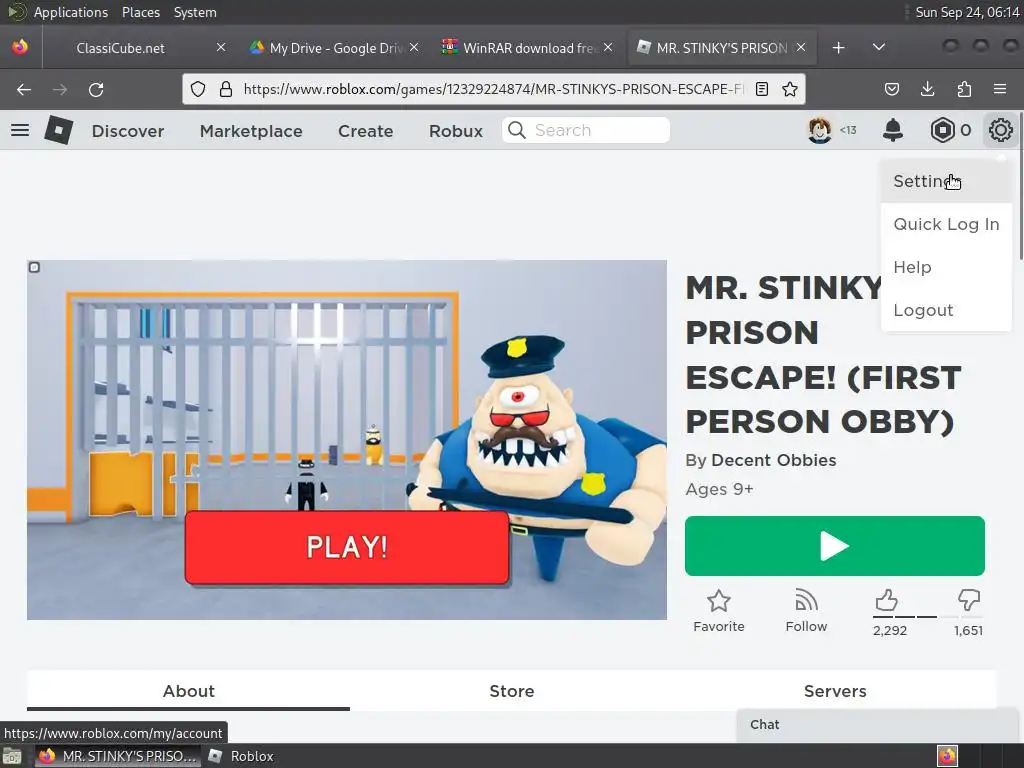Viewport: 1024px width, 768px height.
Task: Open the Discover page link
Action: [128, 131]
